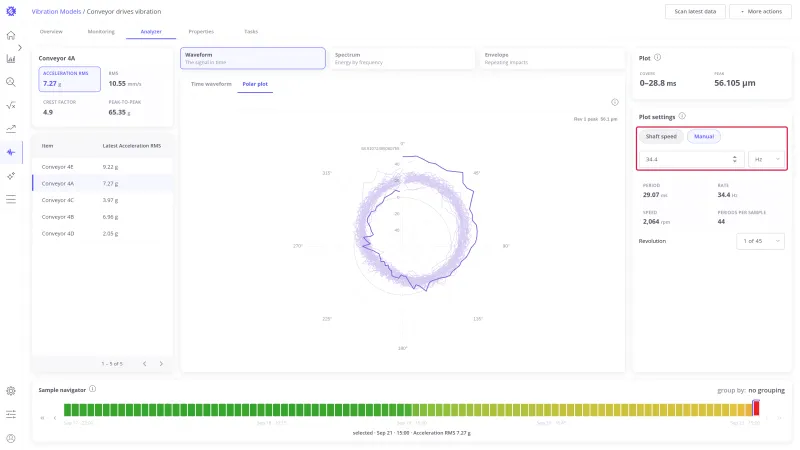800x450 pixels.
Task: Click the Plot settings info icon
Action: pos(682,116)
